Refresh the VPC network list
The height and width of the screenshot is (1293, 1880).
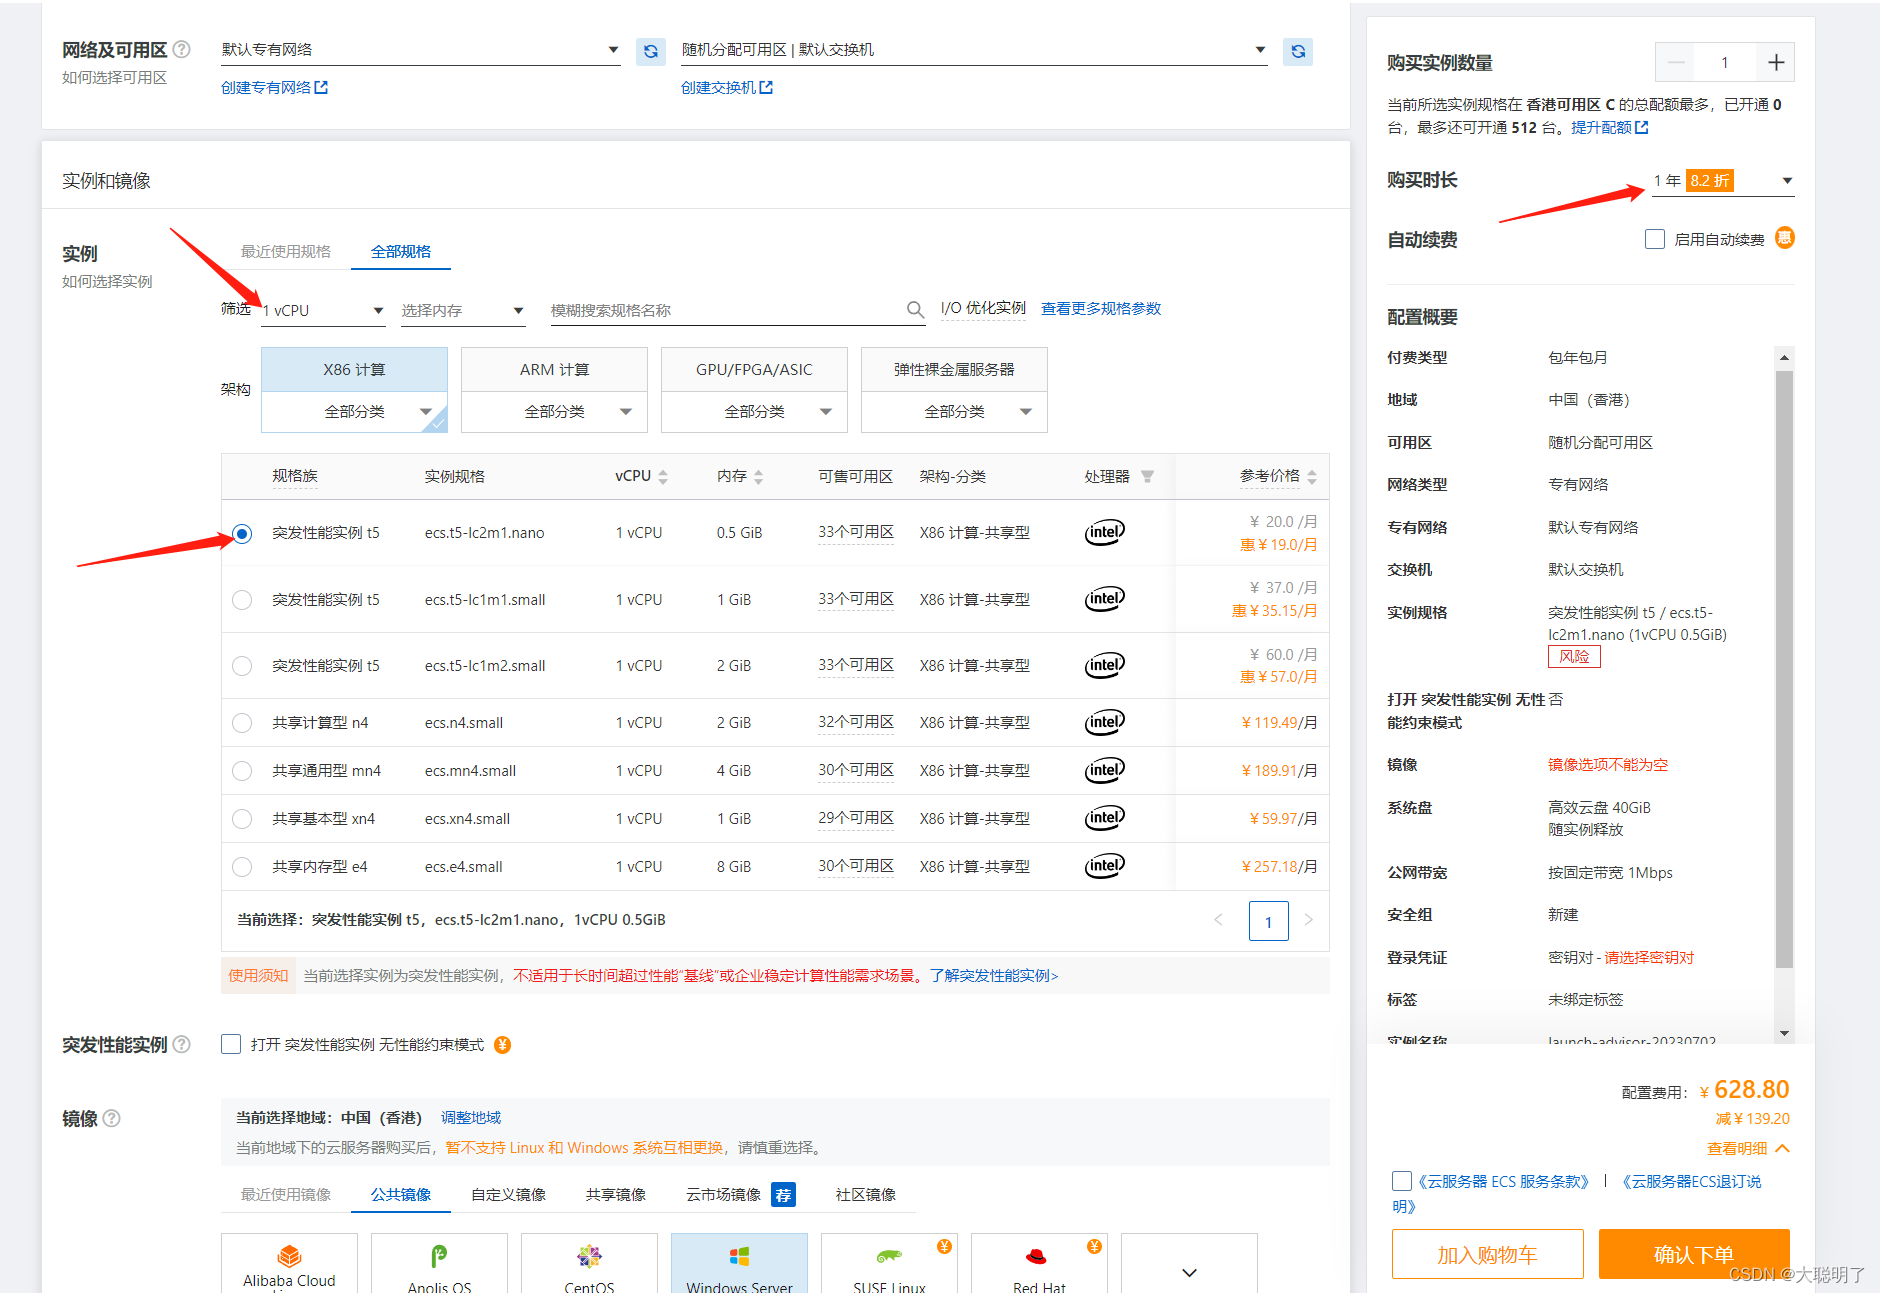click(651, 51)
